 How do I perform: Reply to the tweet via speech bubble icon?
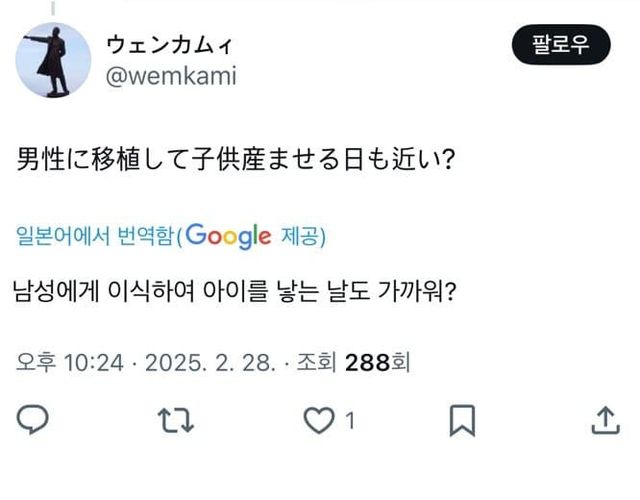pyautogui.click(x=33, y=421)
